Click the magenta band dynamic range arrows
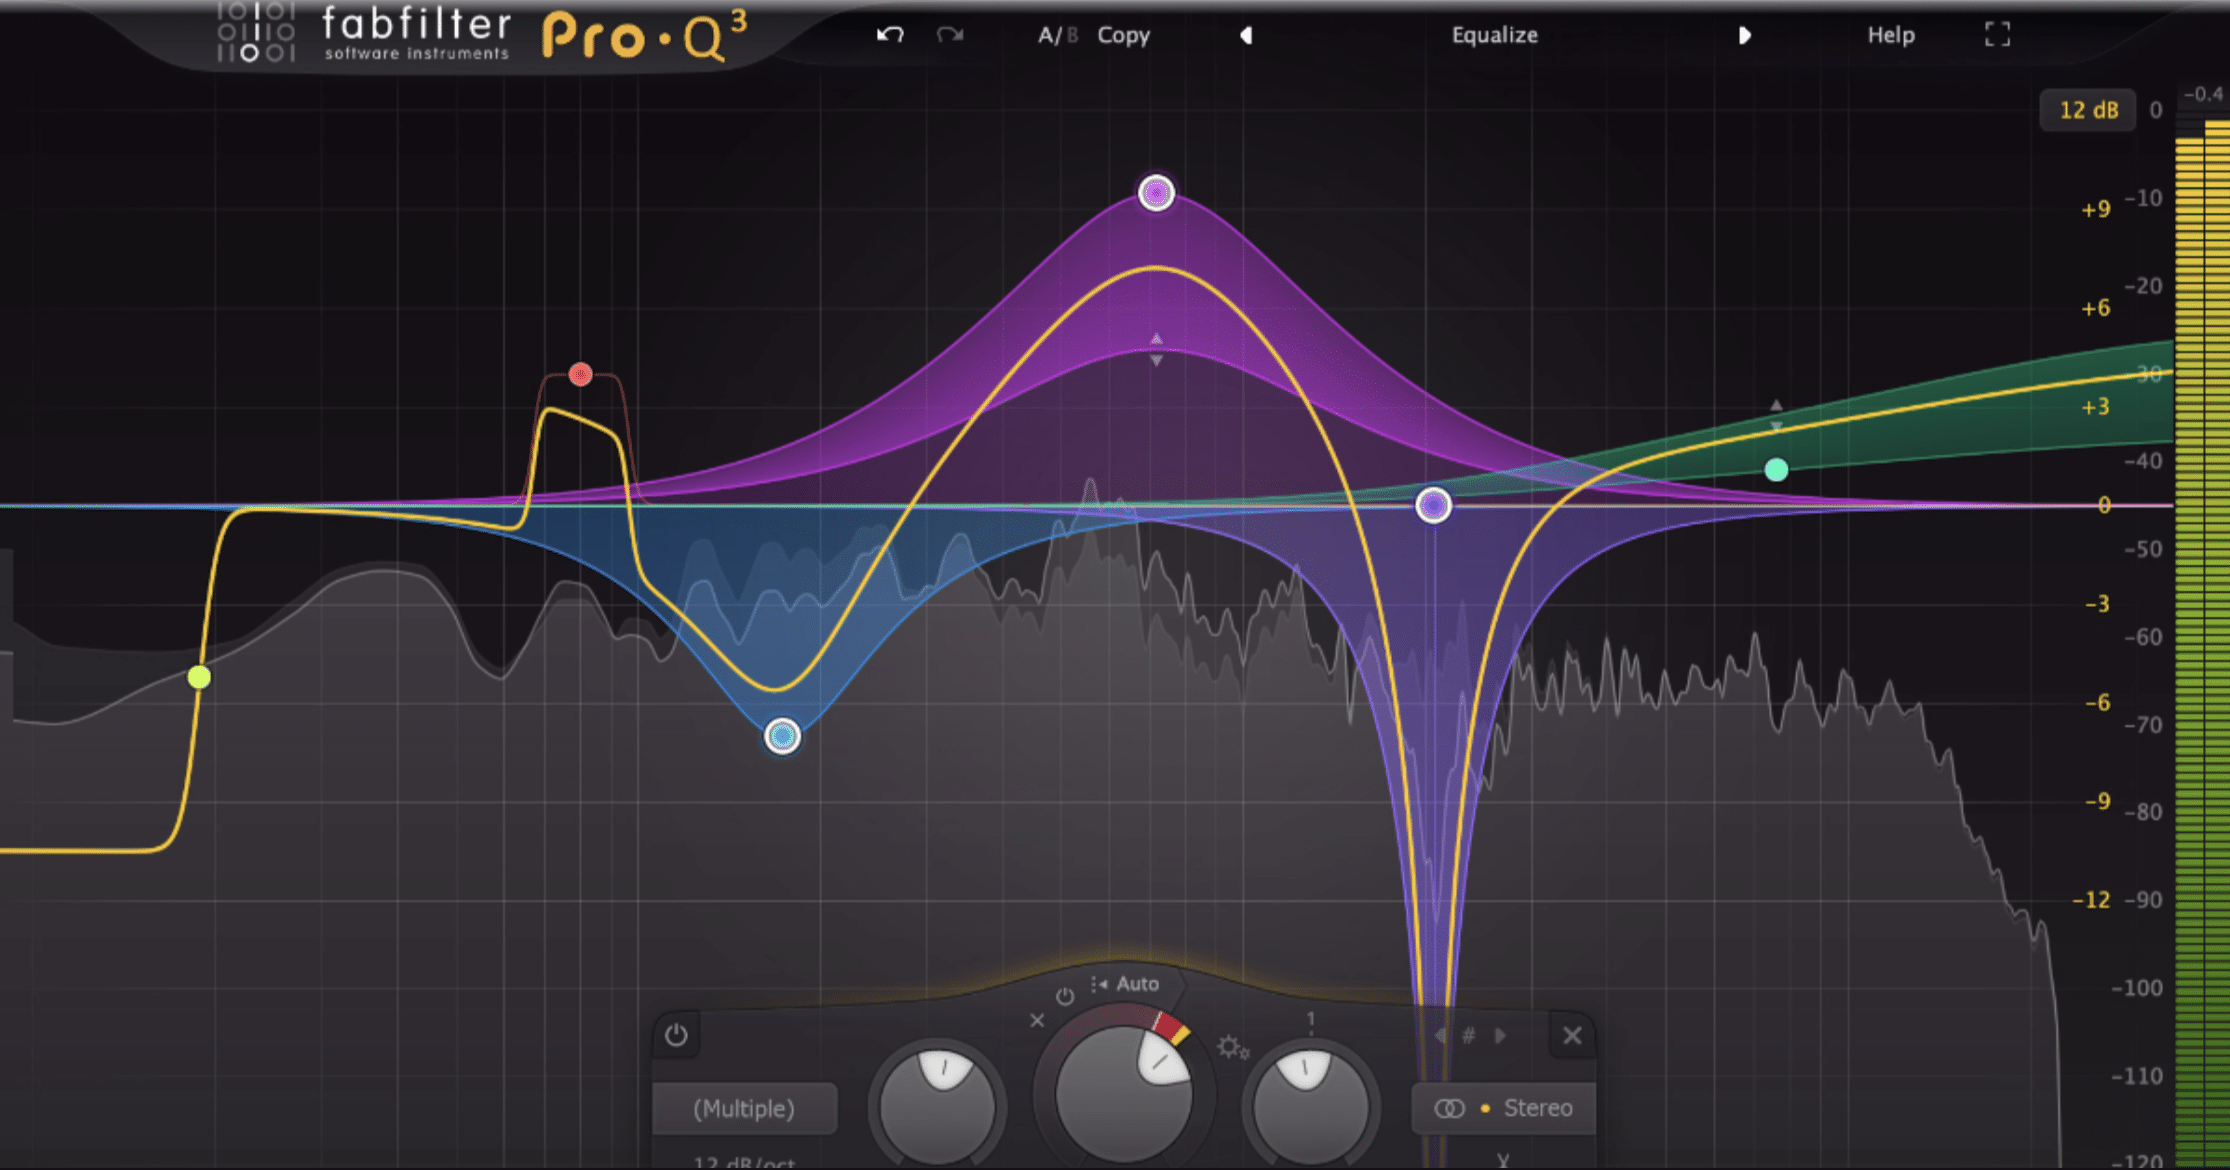 (1156, 350)
